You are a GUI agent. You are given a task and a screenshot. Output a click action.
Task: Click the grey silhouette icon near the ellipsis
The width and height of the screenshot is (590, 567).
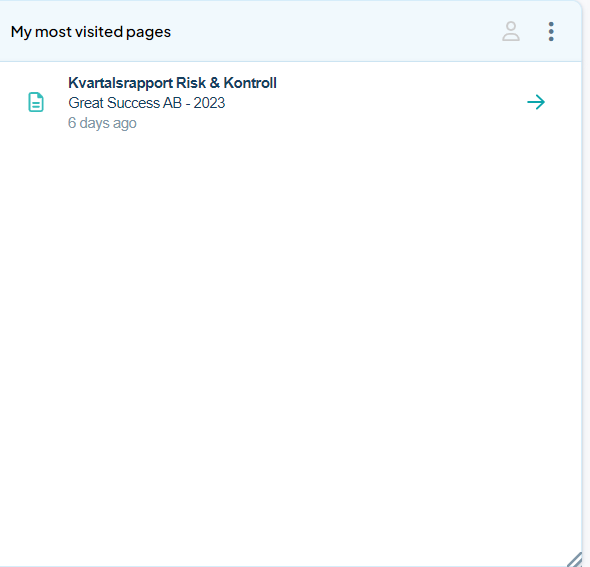pyautogui.click(x=511, y=32)
